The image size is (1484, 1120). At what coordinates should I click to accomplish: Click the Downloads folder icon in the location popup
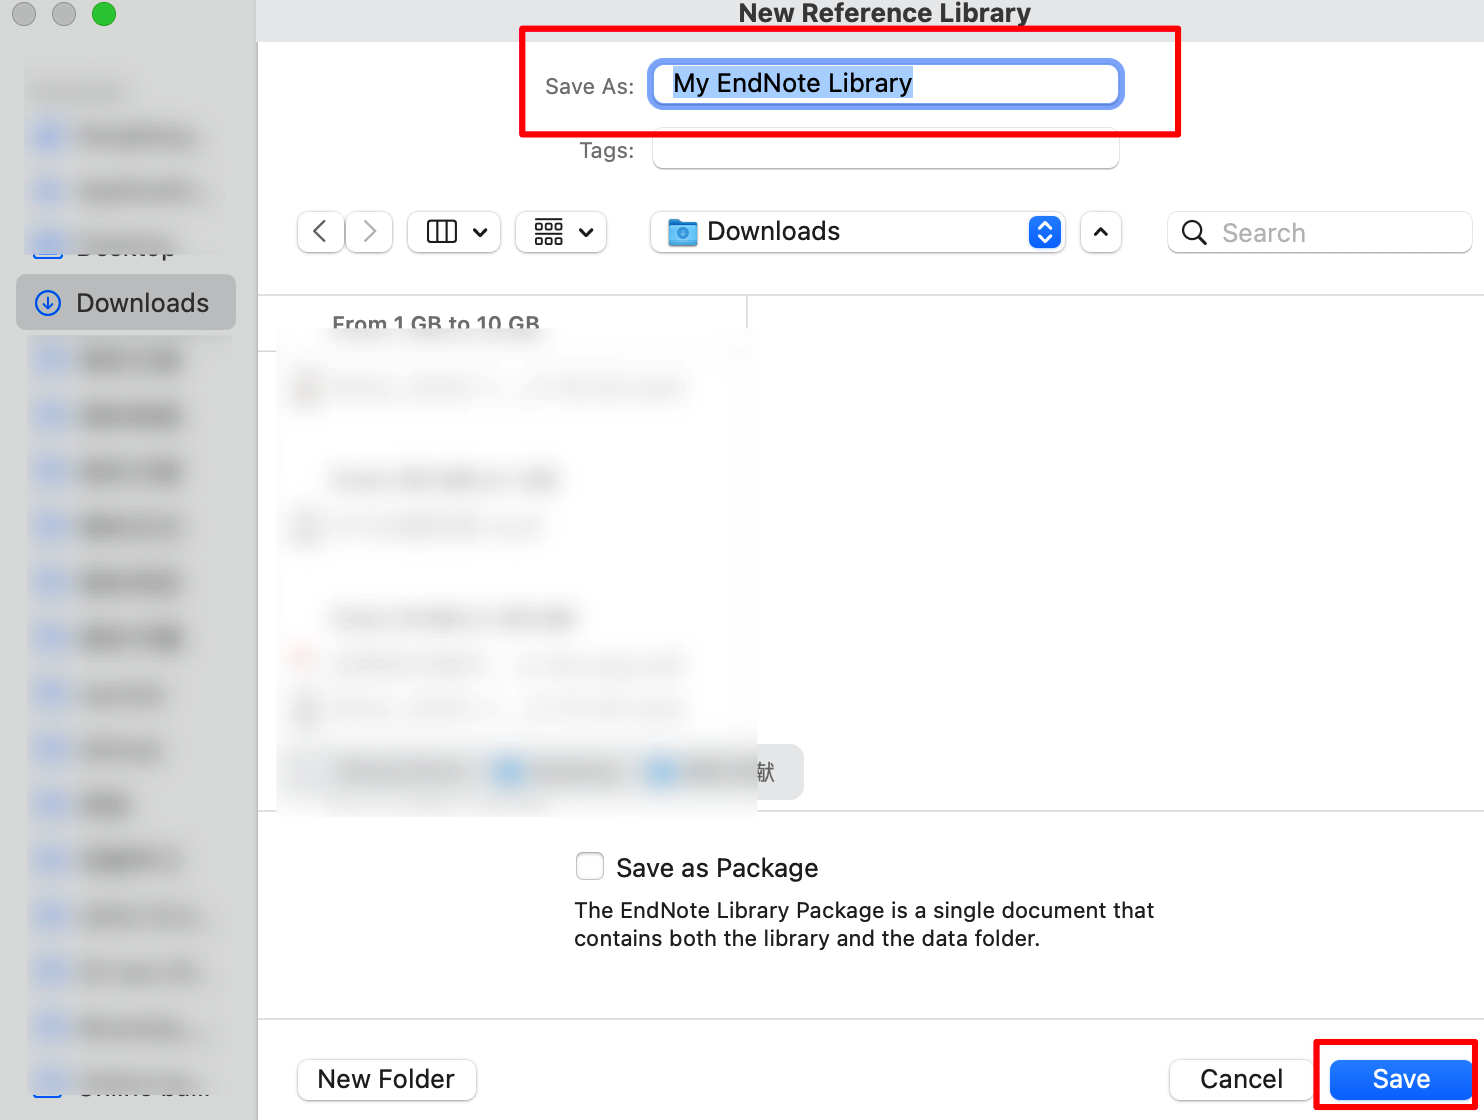(683, 232)
